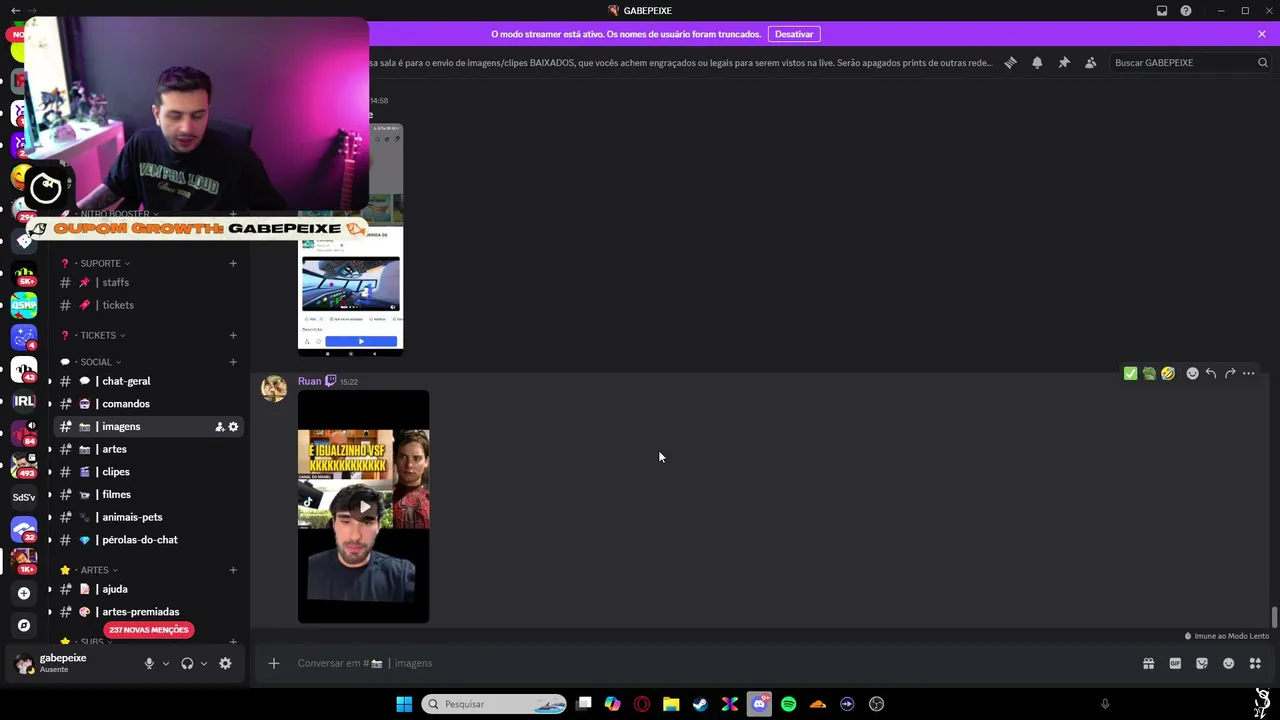Jump to 237 novas menções
The width and height of the screenshot is (1280, 720).
pos(148,630)
